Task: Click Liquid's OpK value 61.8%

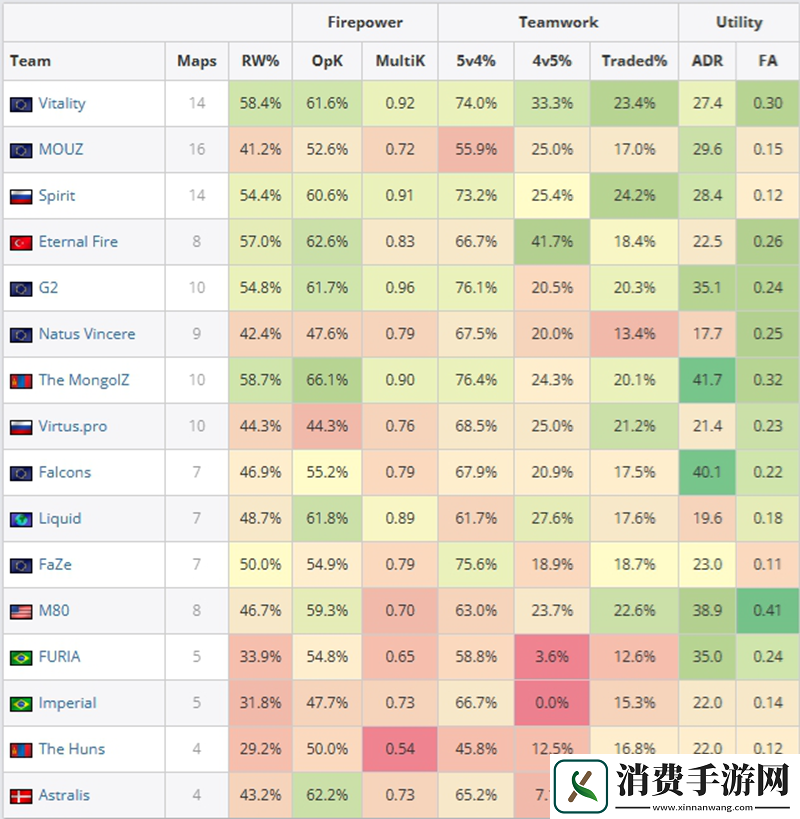Action: (x=327, y=518)
